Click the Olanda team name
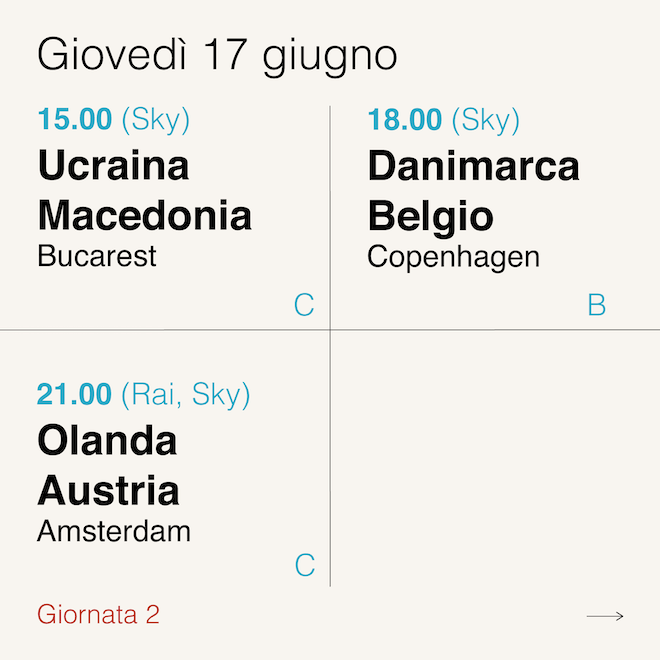Screen dimensions: 660x660 point(107,441)
